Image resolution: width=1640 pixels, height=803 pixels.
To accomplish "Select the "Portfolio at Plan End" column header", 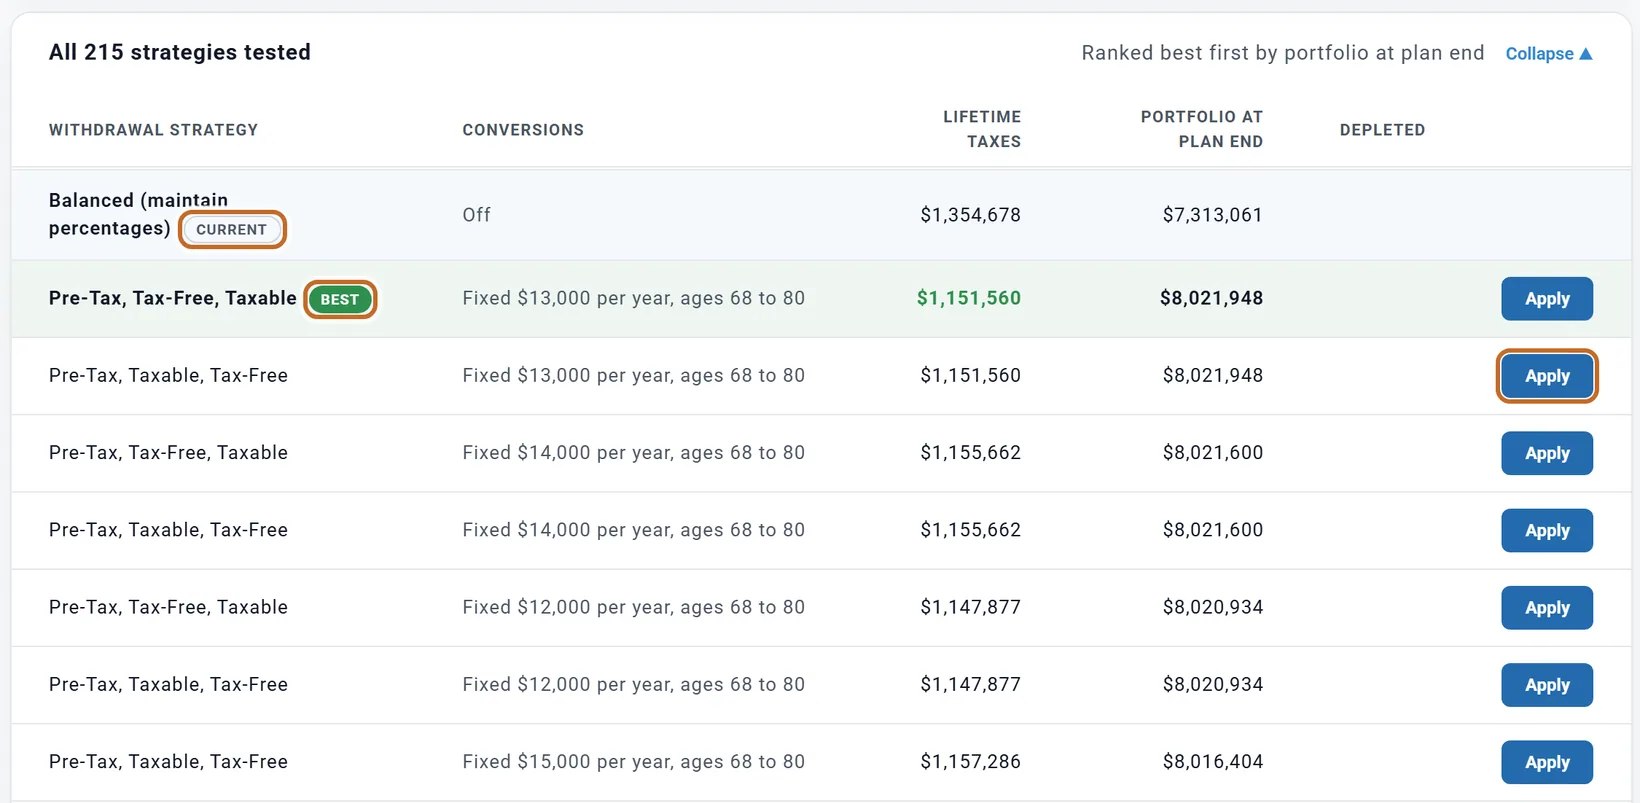I will [x=1202, y=129].
